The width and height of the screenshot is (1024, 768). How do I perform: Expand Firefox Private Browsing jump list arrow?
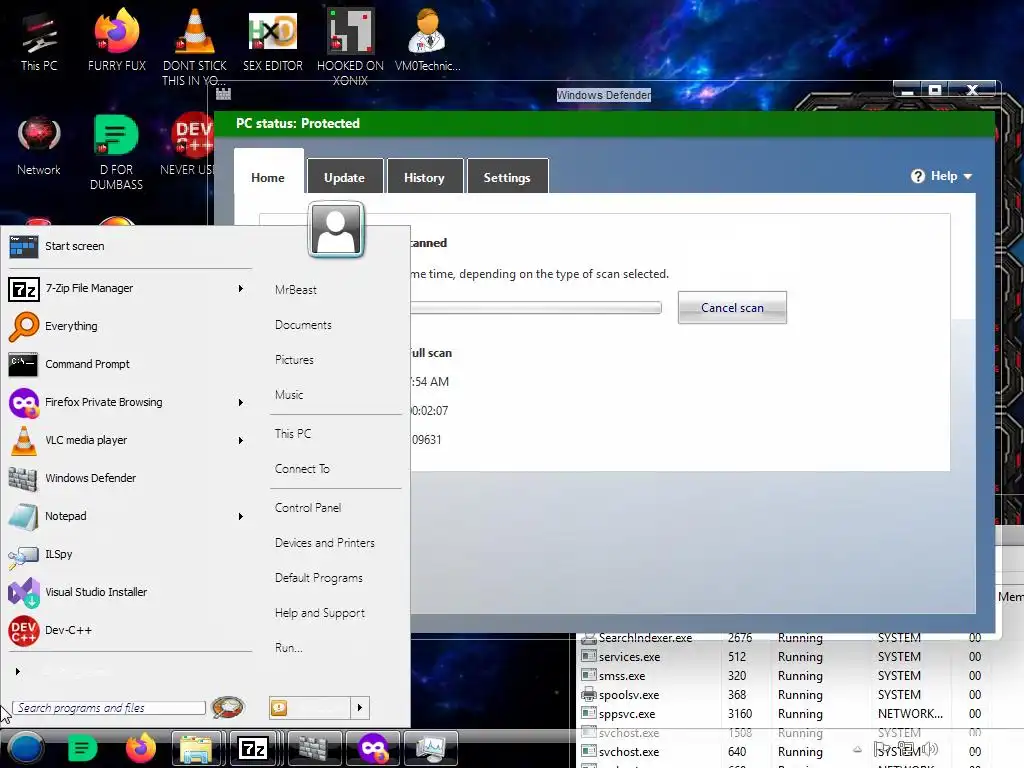coord(240,402)
